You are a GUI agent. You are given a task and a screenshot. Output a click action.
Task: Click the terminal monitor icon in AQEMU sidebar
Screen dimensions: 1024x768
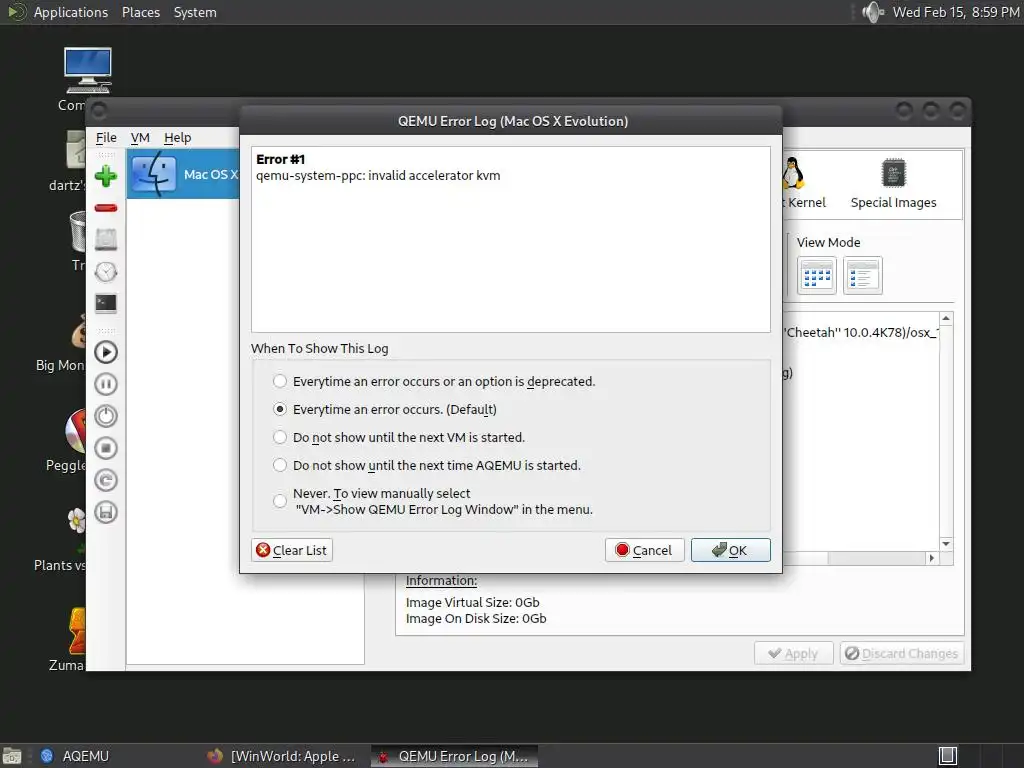(x=106, y=304)
